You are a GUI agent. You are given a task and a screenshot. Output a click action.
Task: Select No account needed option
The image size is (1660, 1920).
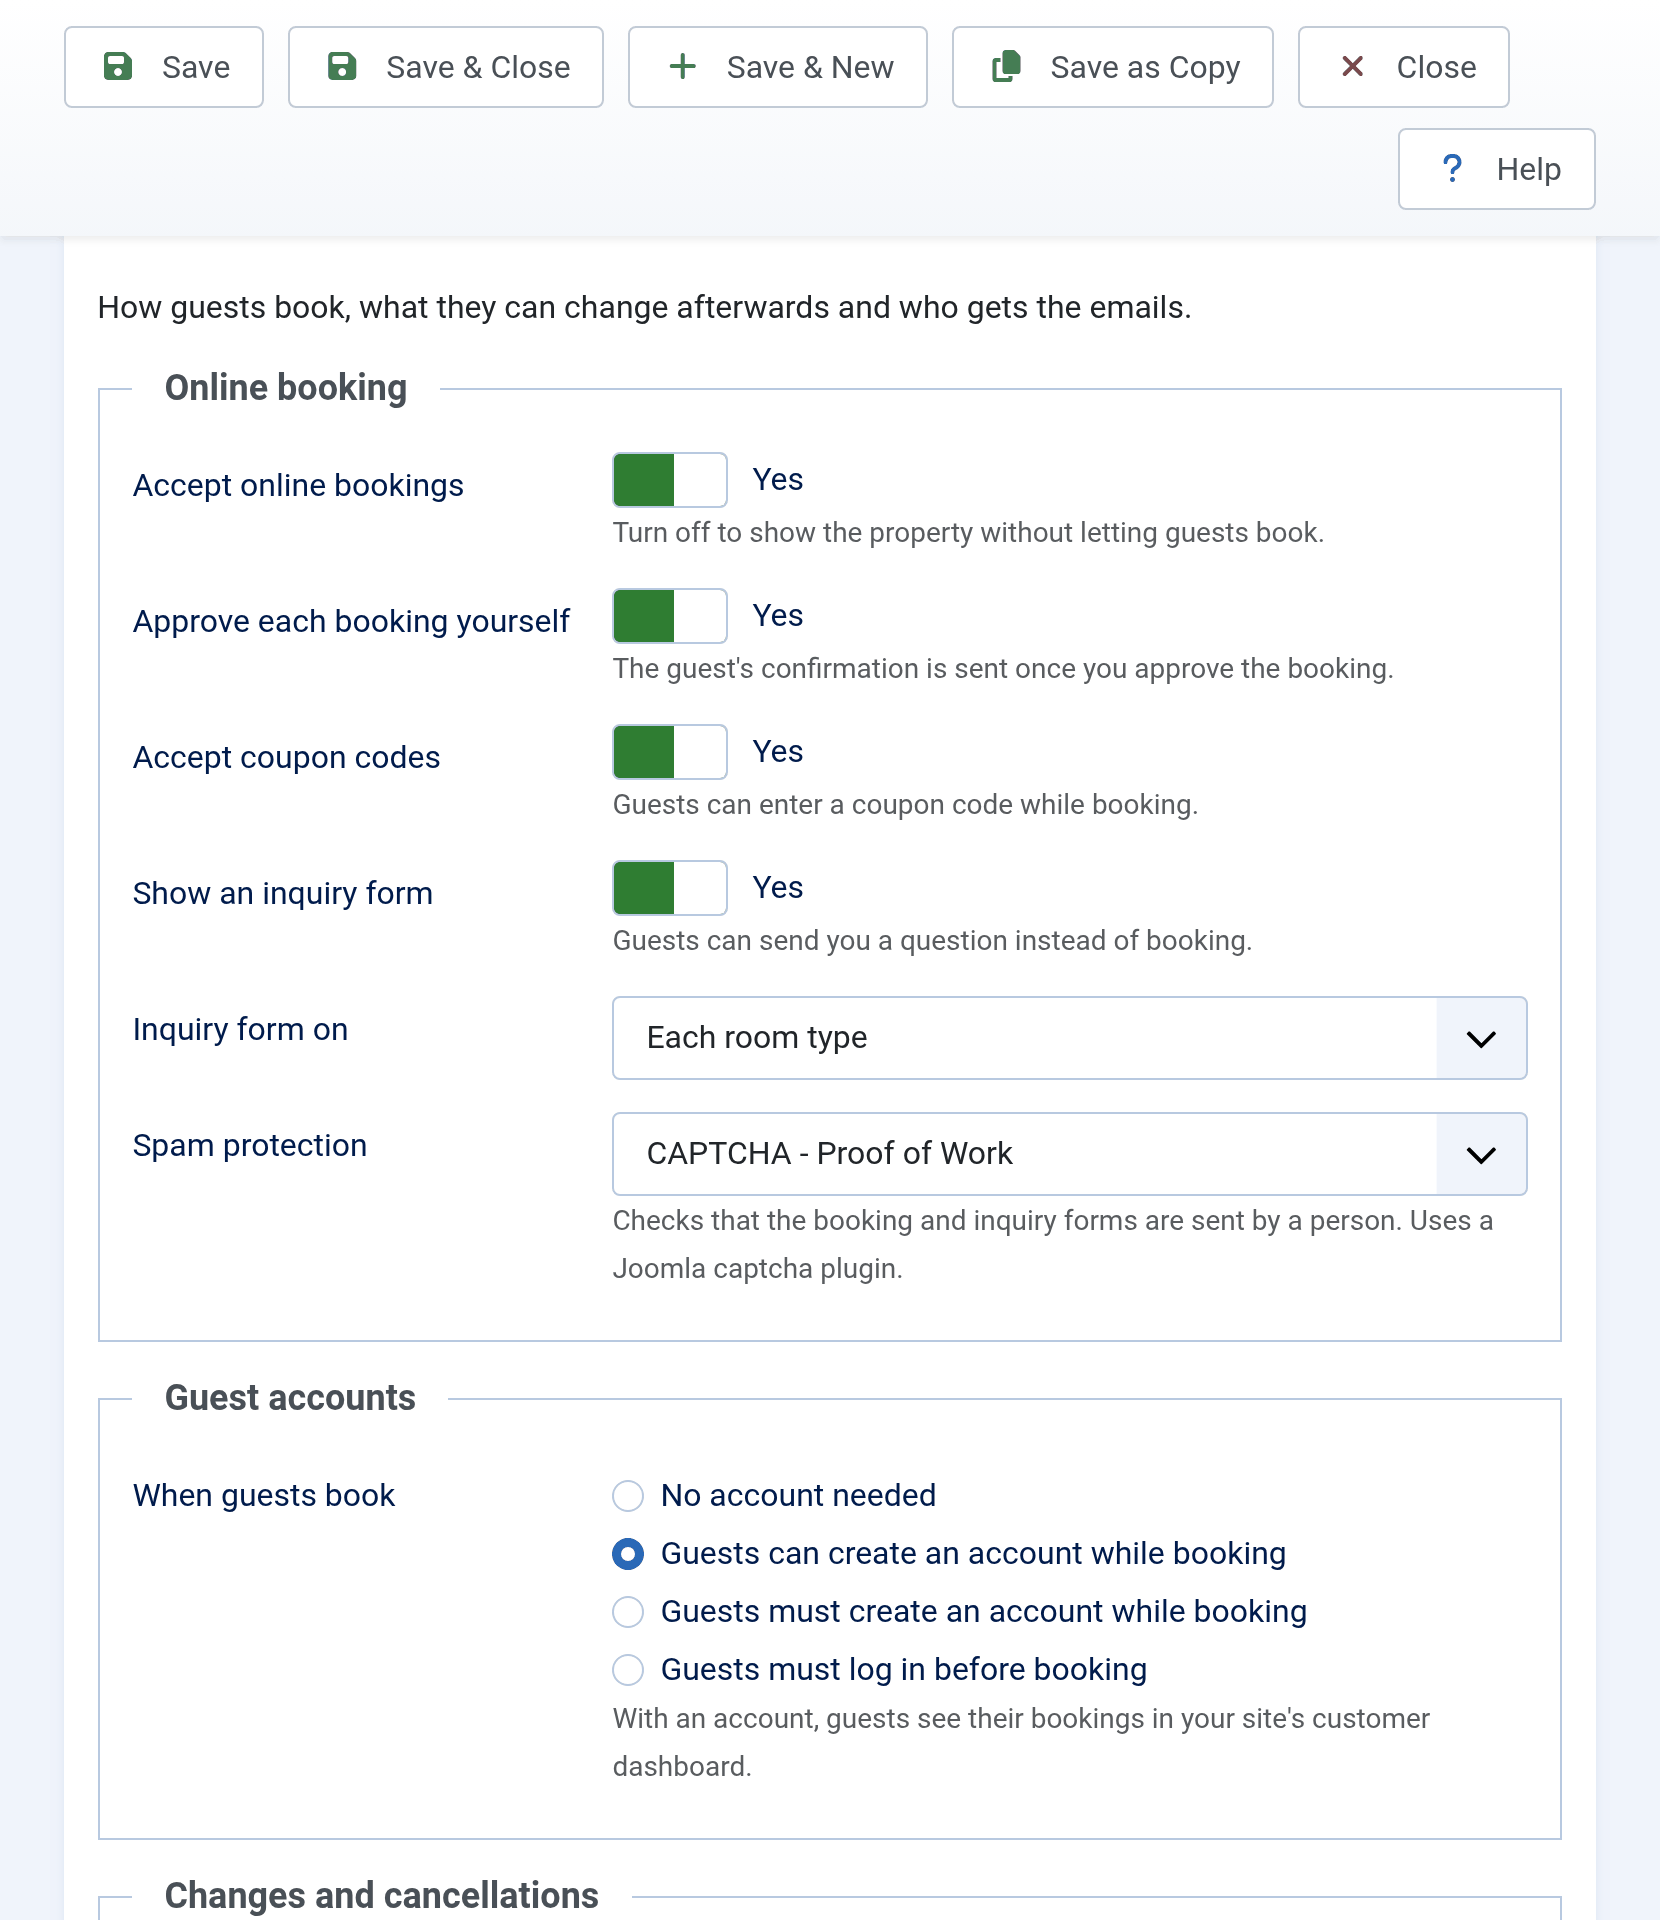tap(628, 1496)
